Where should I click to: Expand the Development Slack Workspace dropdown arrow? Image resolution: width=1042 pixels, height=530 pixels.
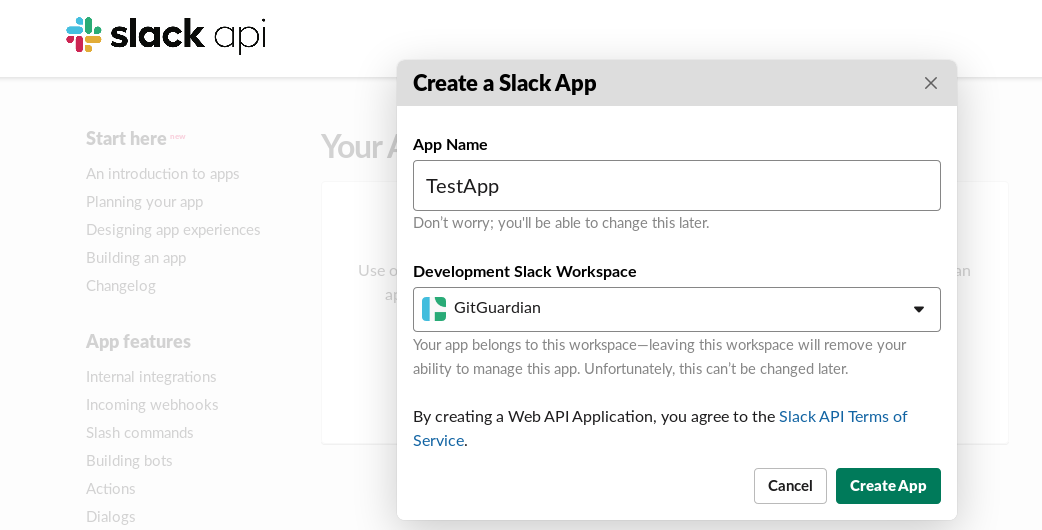[x=918, y=310]
